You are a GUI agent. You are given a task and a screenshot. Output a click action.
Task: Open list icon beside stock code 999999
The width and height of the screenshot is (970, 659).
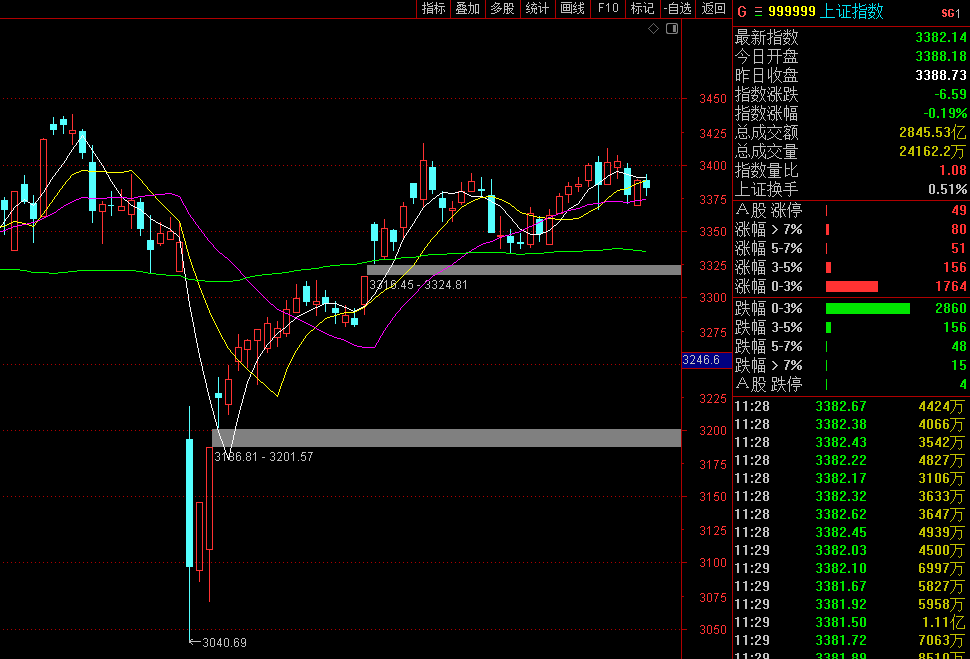click(x=758, y=12)
